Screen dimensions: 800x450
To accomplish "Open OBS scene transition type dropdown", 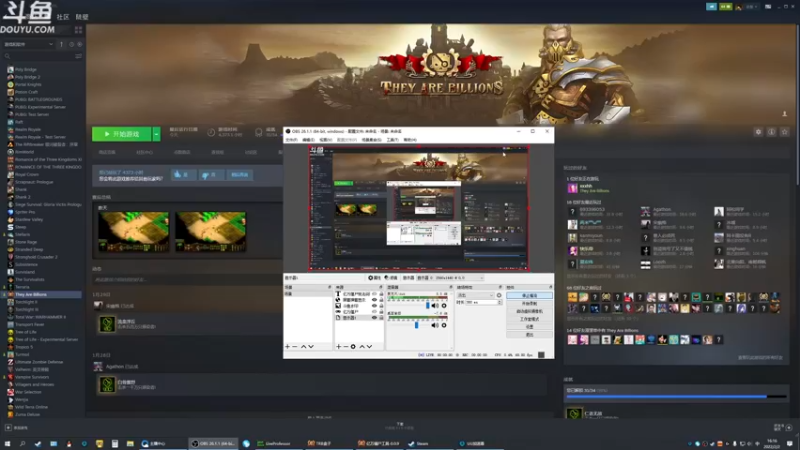I will coord(476,295).
